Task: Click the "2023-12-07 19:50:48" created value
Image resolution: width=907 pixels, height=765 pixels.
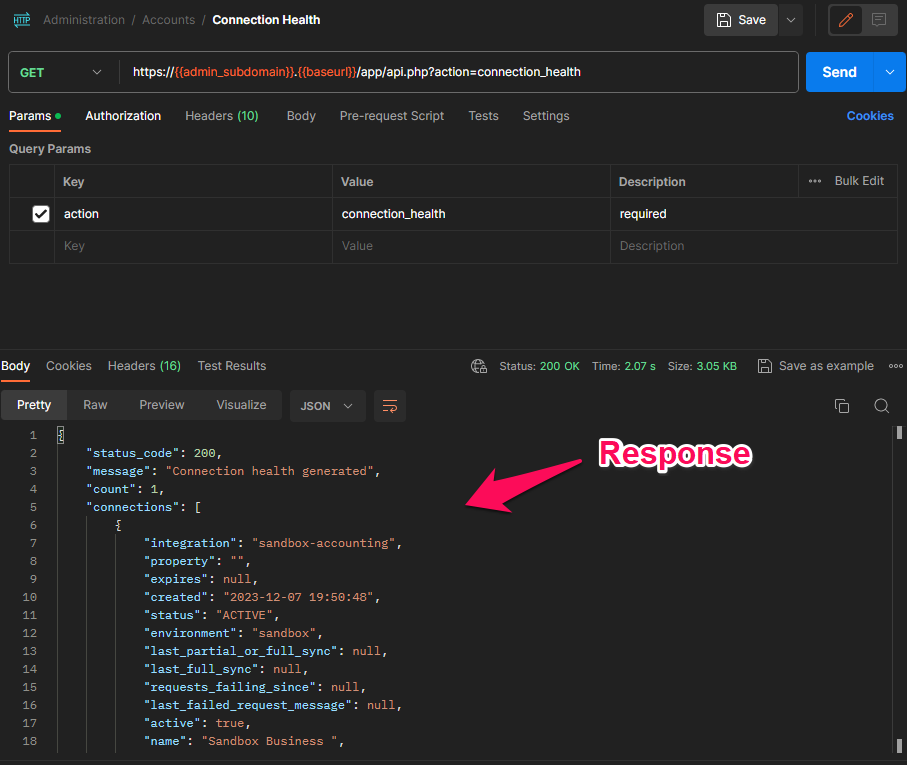Action: tap(298, 597)
